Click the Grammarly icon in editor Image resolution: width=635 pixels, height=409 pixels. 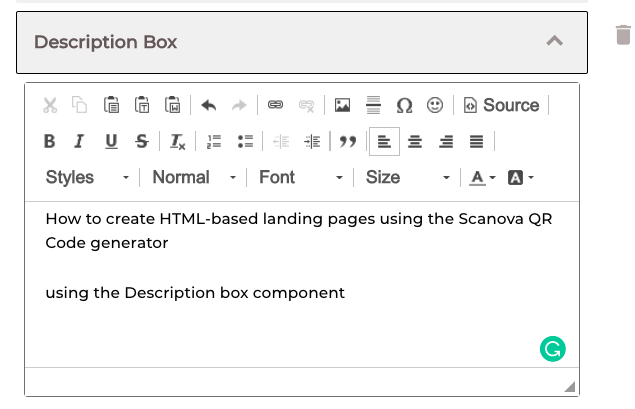coord(553,349)
